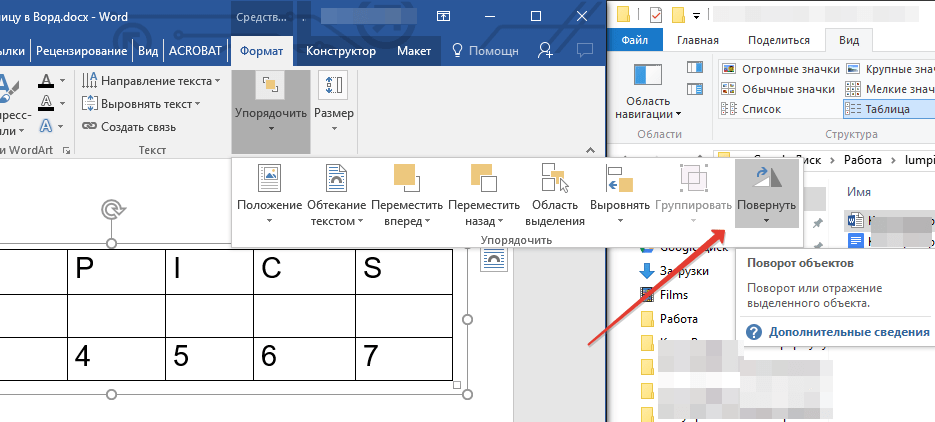
Task: Expand the Направление текста dropdown
Action: point(152,81)
